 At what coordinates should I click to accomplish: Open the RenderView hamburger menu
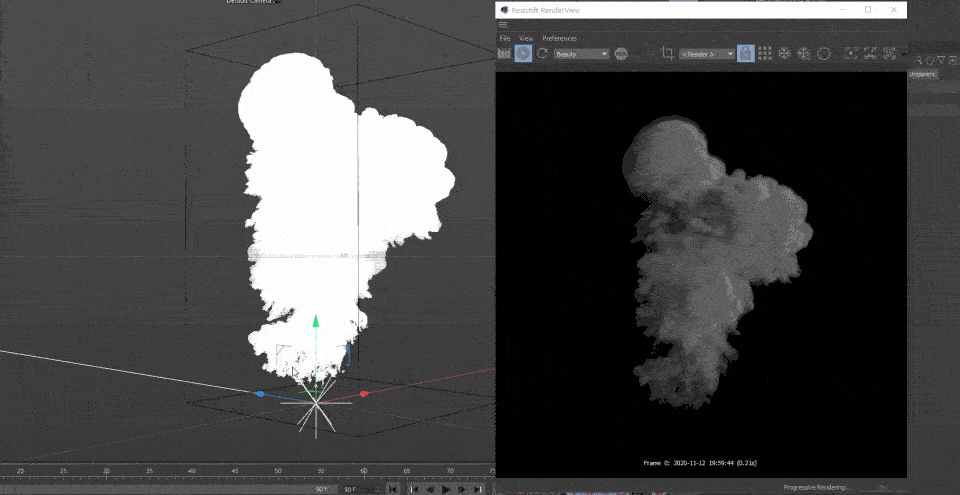(503, 25)
